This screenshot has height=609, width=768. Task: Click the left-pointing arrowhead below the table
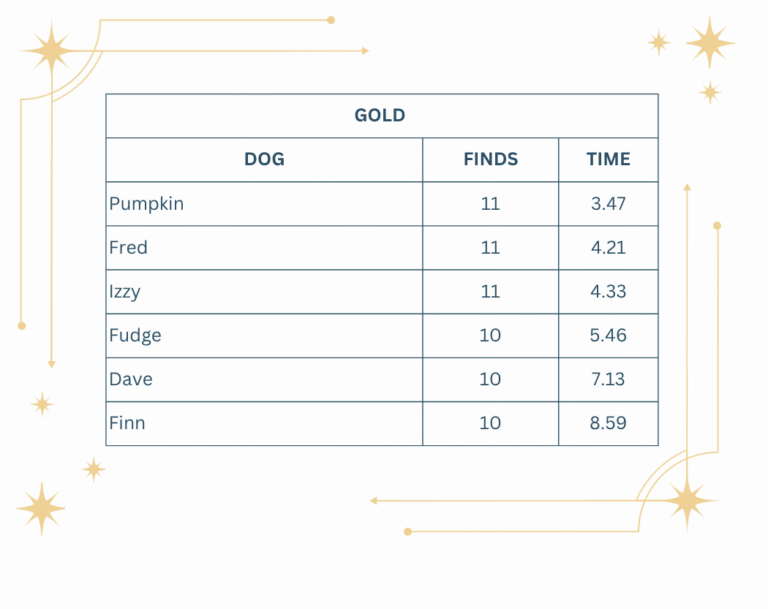click(373, 500)
